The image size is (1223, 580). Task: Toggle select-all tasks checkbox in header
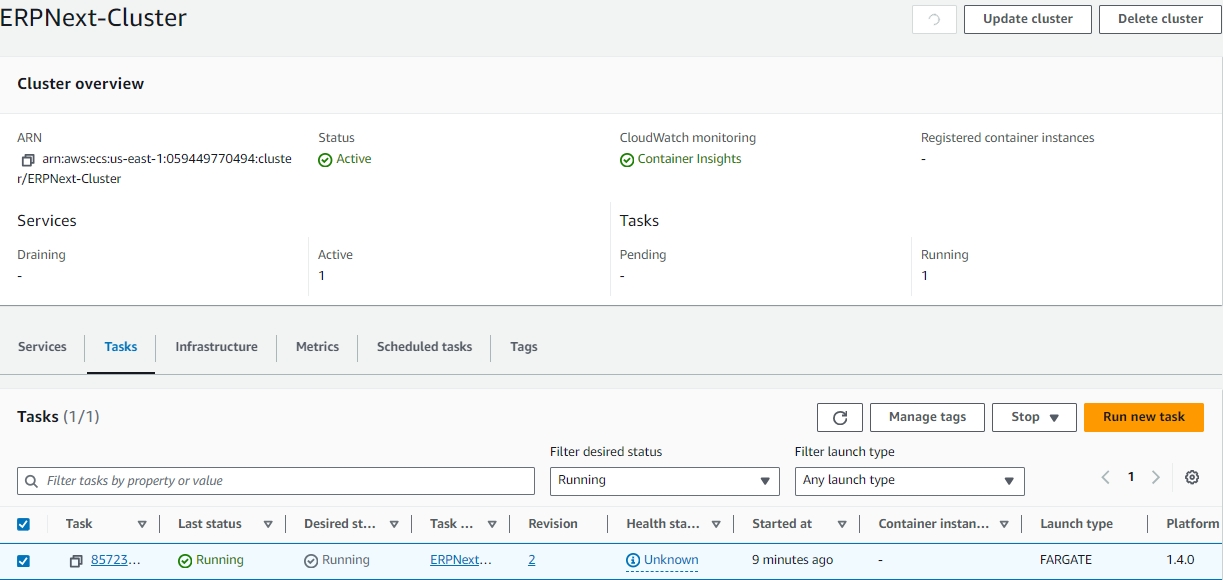[x=24, y=524]
